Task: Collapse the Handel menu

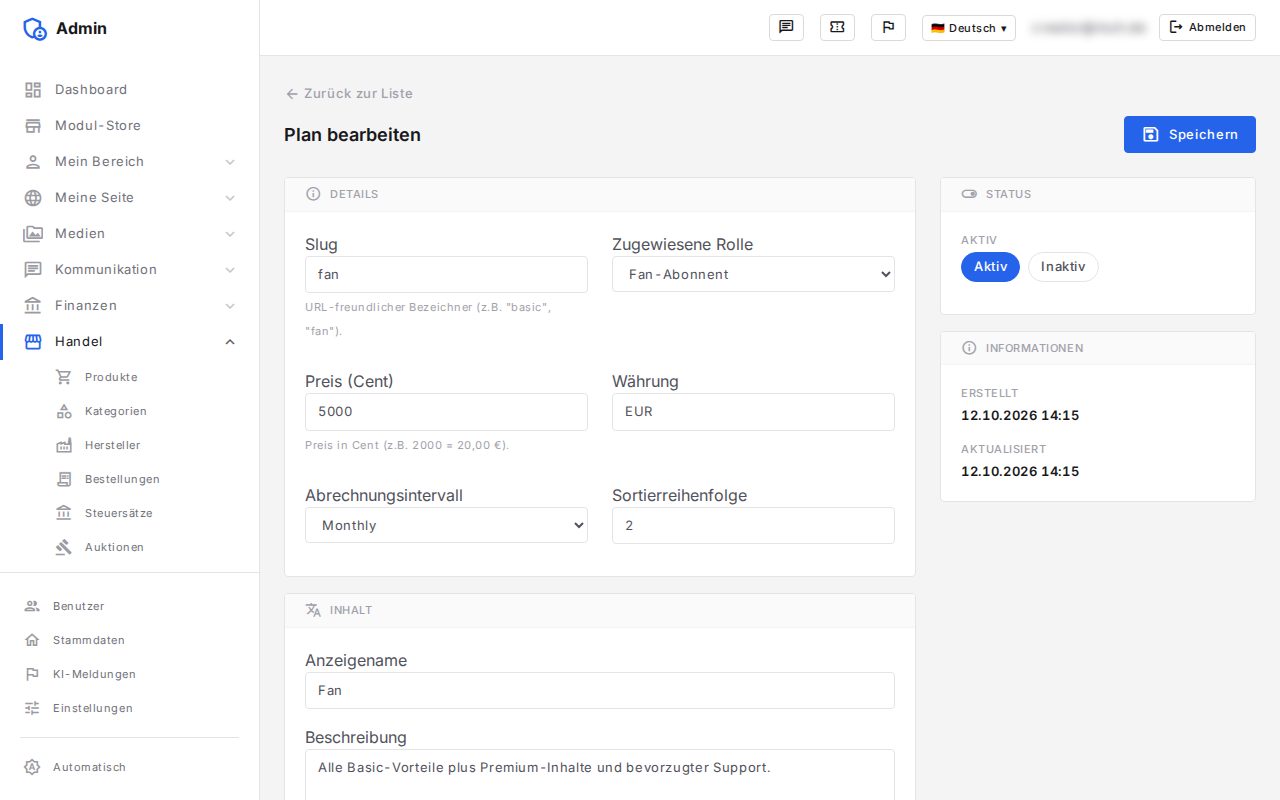Action: [x=130, y=342]
